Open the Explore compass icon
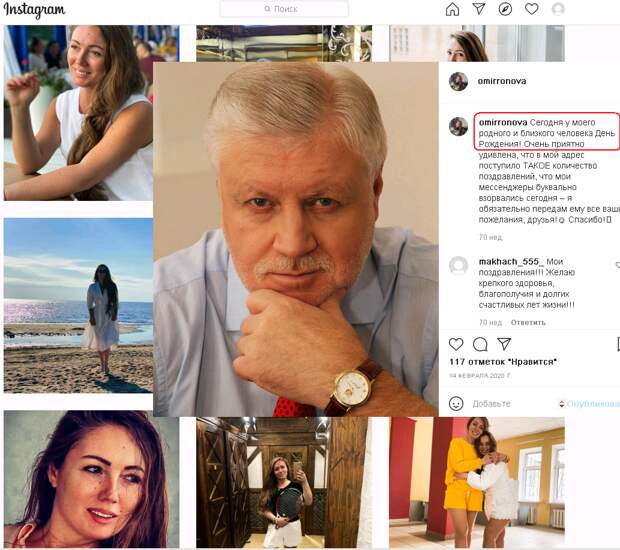Viewport: 620px width, 550px height. pyautogui.click(x=505, y=9)
